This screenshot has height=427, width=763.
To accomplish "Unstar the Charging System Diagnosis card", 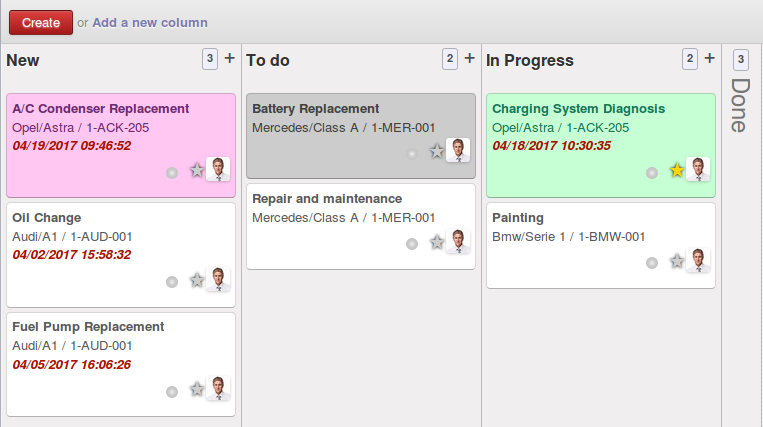I will click(677, 171).
